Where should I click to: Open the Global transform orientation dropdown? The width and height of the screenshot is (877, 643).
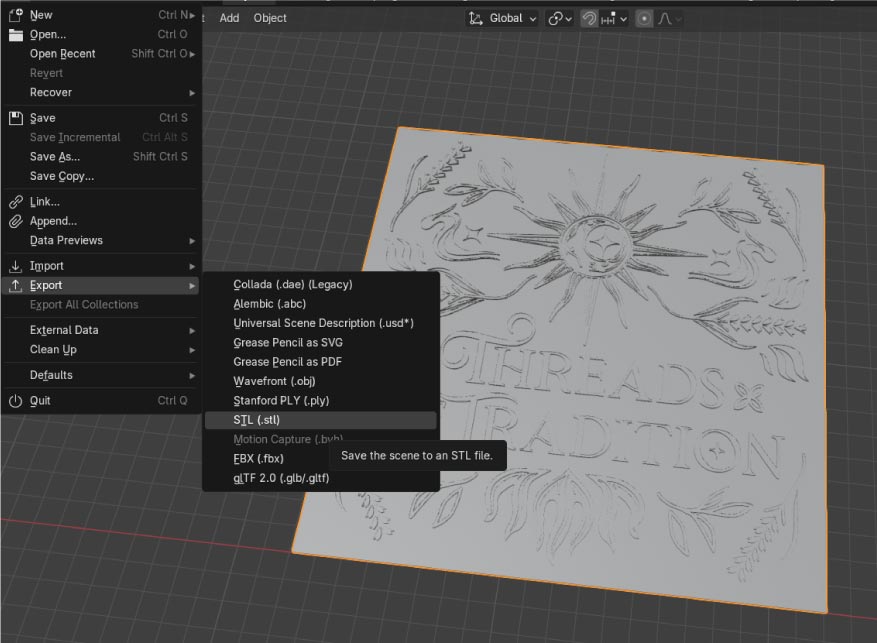pos(502,18)
